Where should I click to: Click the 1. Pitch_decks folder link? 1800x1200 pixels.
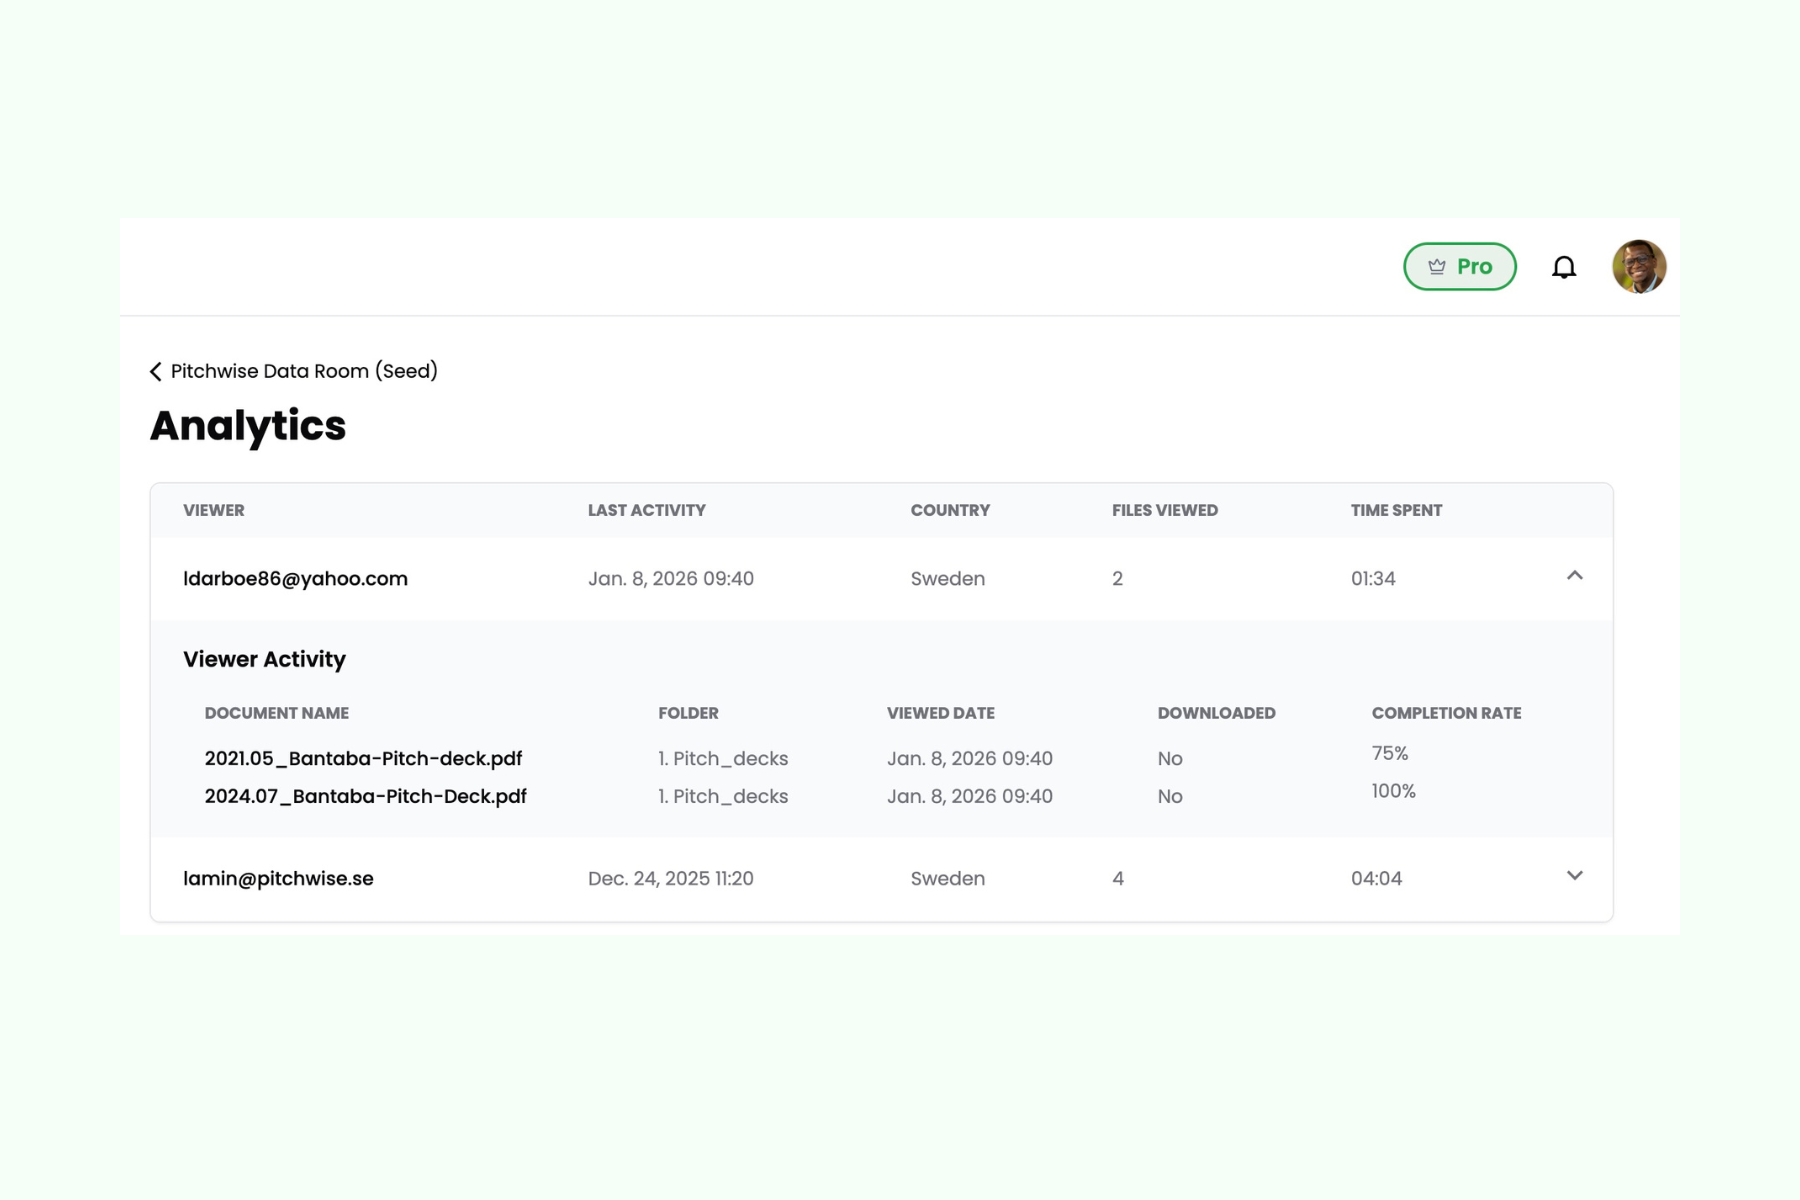[723, 758]
